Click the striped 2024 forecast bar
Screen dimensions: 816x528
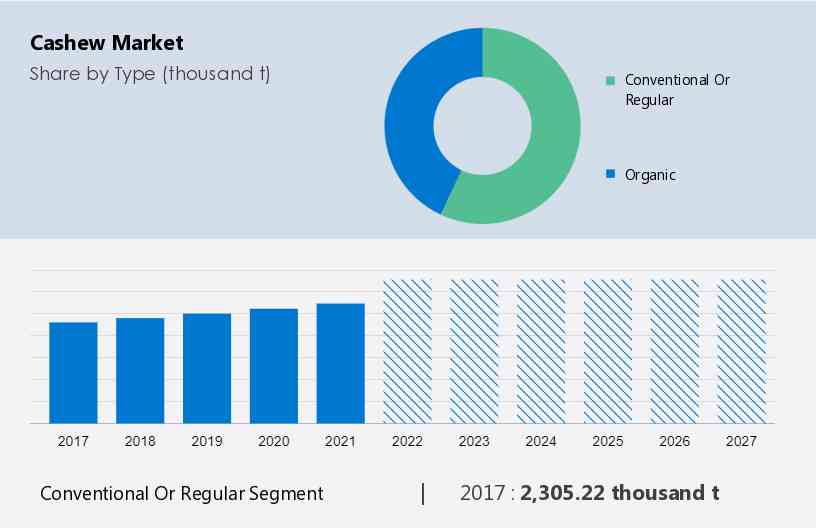(541, 351)
